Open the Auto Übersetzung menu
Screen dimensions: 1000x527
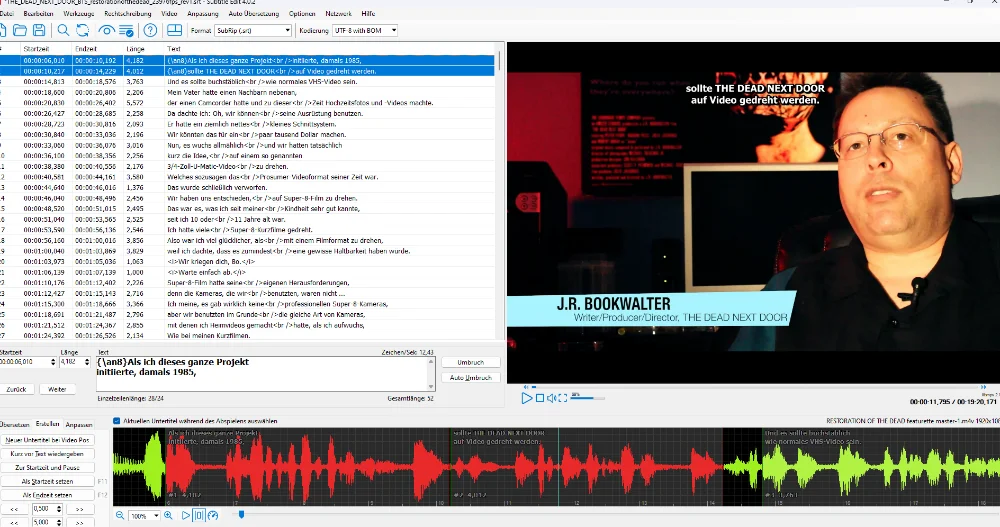[254, 13]
